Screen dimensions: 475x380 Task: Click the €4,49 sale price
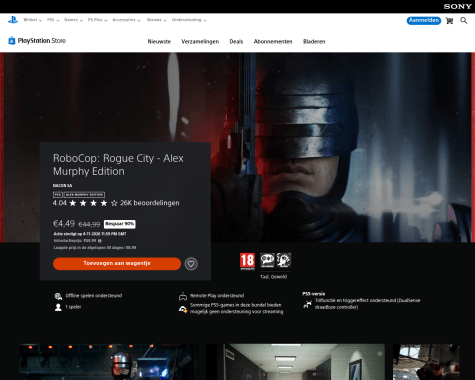click(64, 224)
